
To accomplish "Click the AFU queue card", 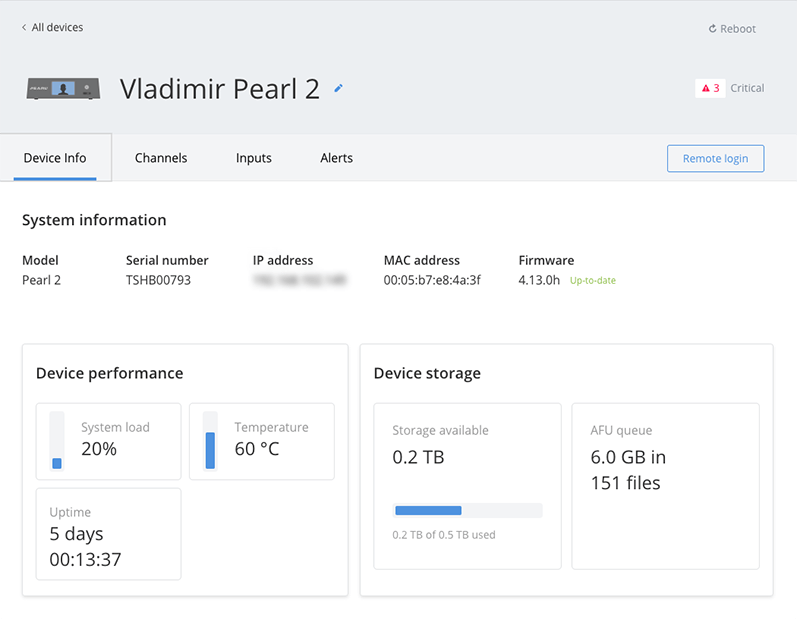I will [665, 486].
